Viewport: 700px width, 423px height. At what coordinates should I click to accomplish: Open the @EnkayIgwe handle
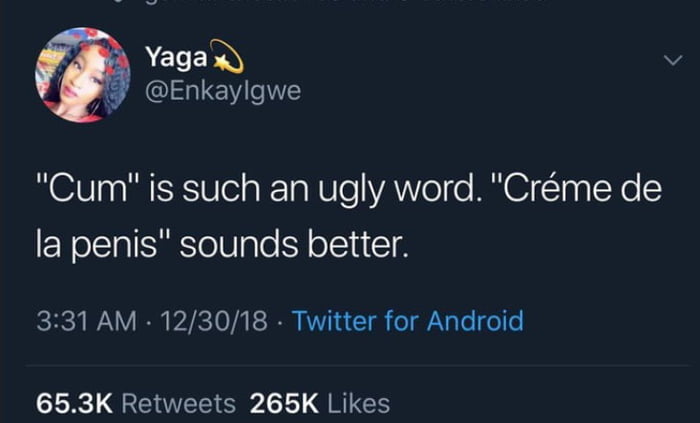(x=223, y=91)
